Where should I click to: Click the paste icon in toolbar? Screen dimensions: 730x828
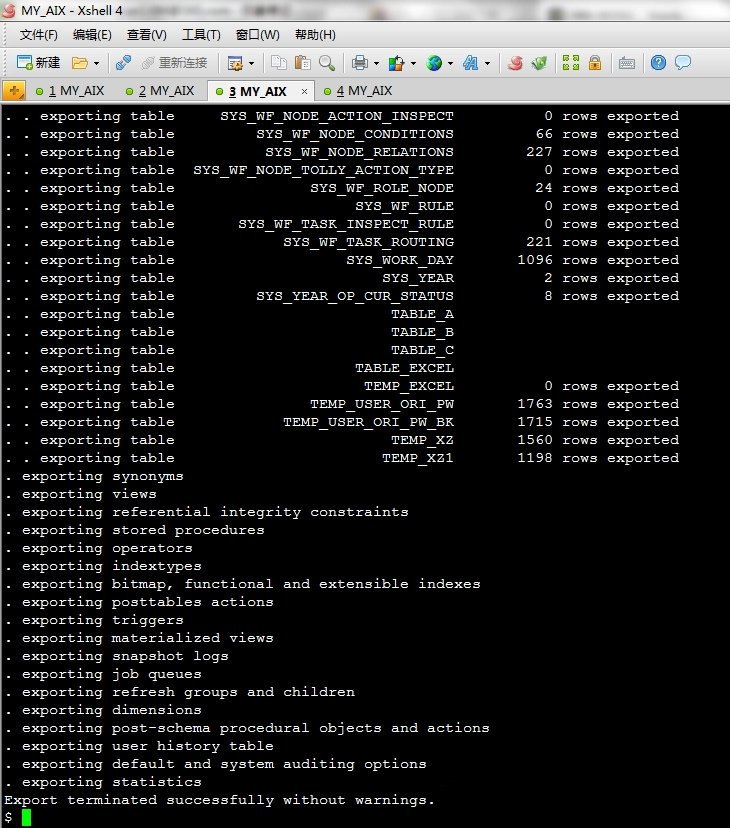[302, 62]
